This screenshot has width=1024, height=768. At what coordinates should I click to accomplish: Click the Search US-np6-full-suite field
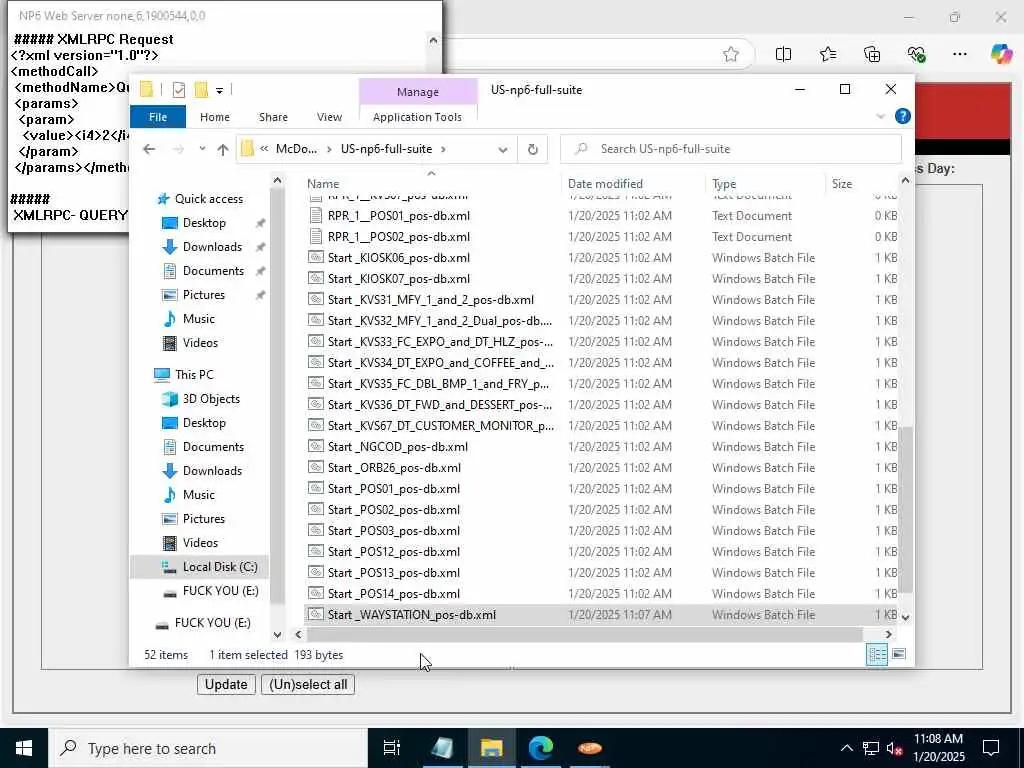pos(731,149)
